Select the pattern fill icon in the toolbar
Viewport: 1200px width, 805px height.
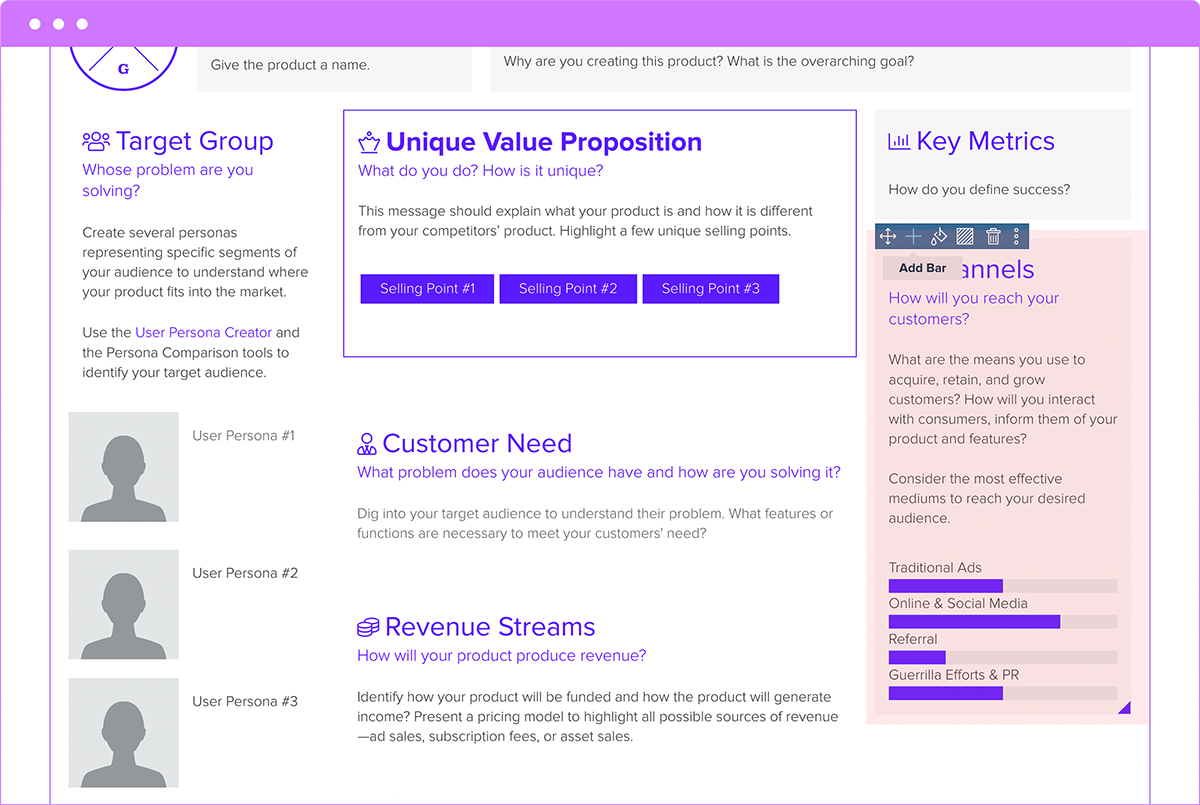point(965,237)
